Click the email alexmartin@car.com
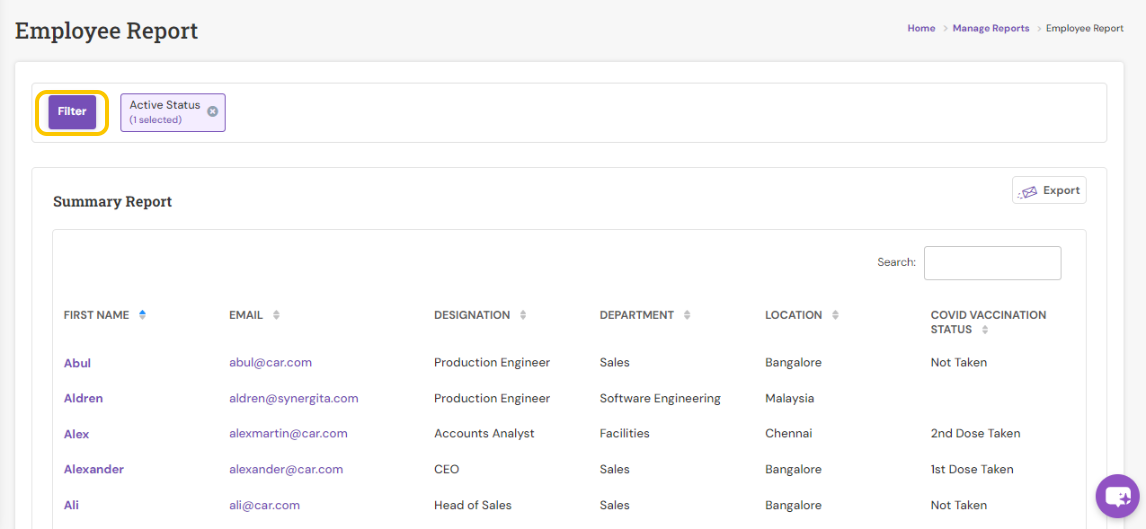 click(288, 433)
